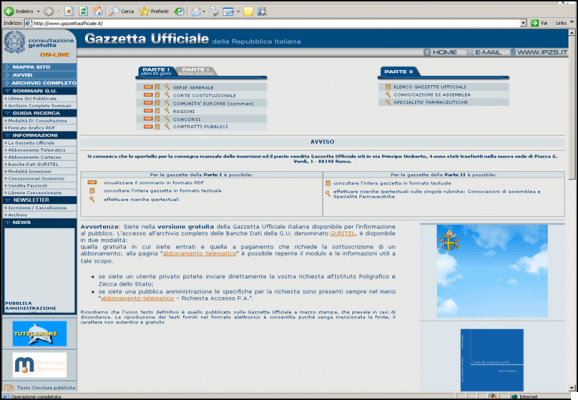Open the history clock icon in toolbar
The height and width of the screenshot is (400, 578).
(180, 11)
